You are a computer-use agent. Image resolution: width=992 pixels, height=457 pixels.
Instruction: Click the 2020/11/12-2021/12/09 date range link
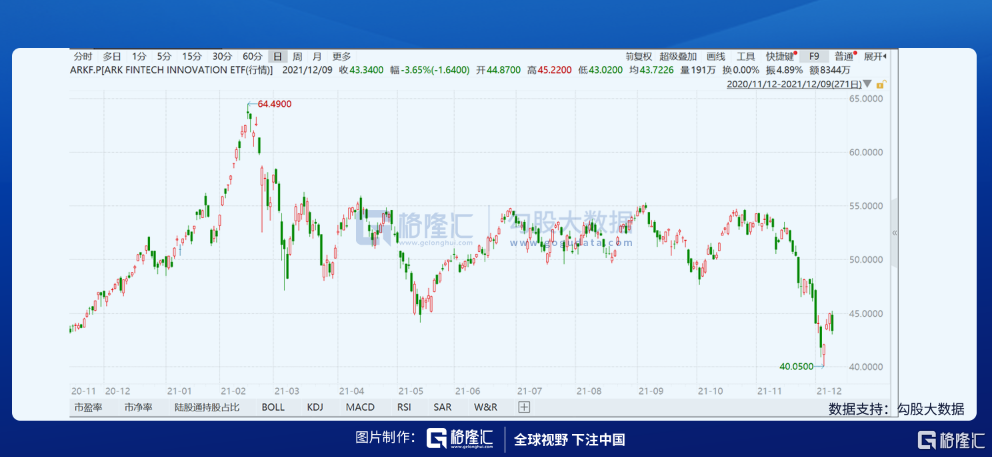795,86
